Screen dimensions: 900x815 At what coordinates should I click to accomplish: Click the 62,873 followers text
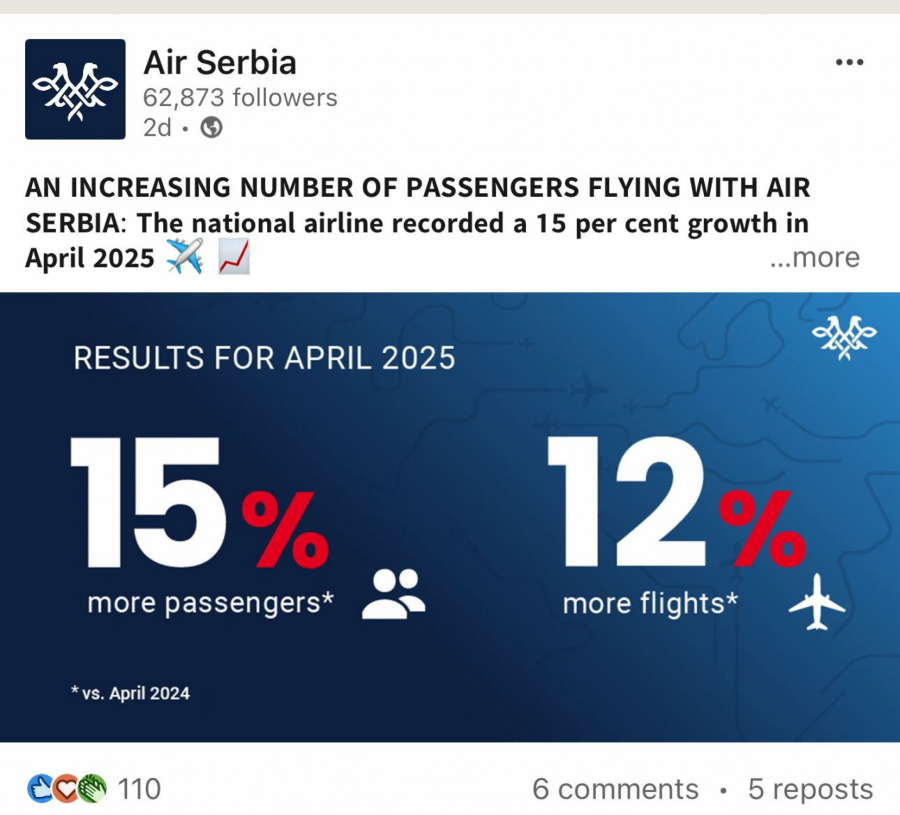(x=240, y=98)
